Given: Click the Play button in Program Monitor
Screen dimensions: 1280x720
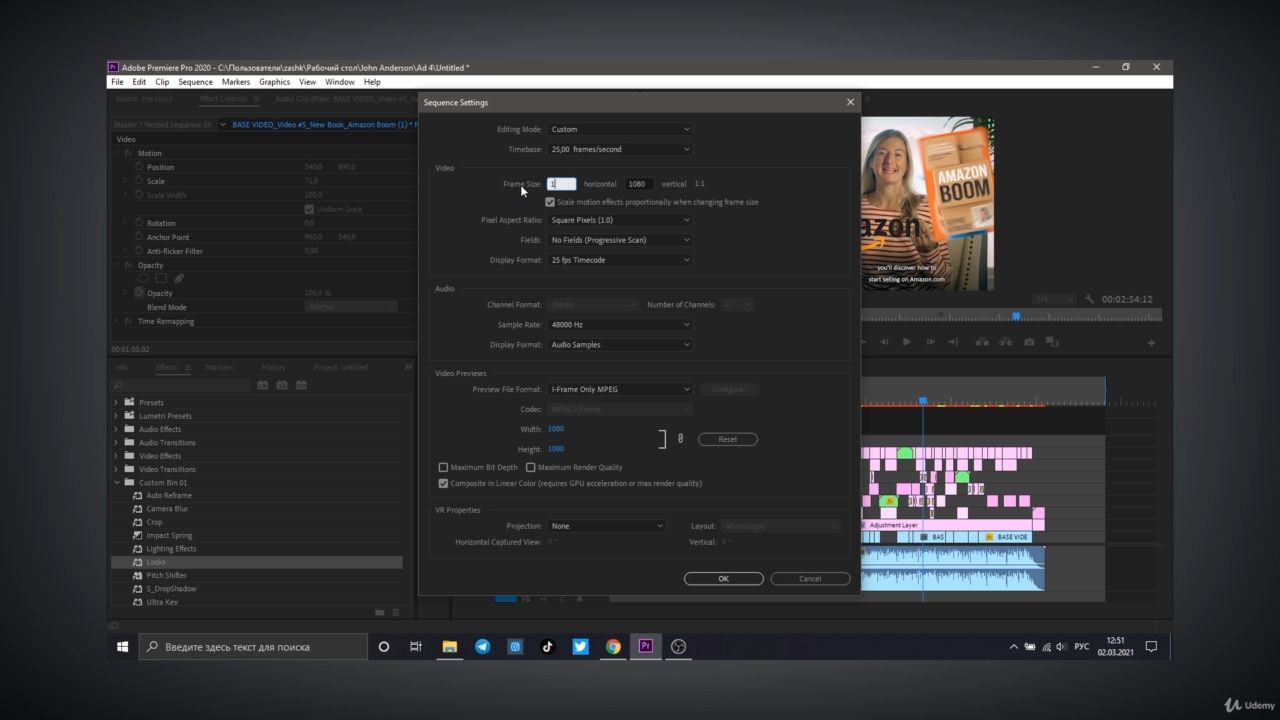Looking at the screenshot, I should pos(907,342).
